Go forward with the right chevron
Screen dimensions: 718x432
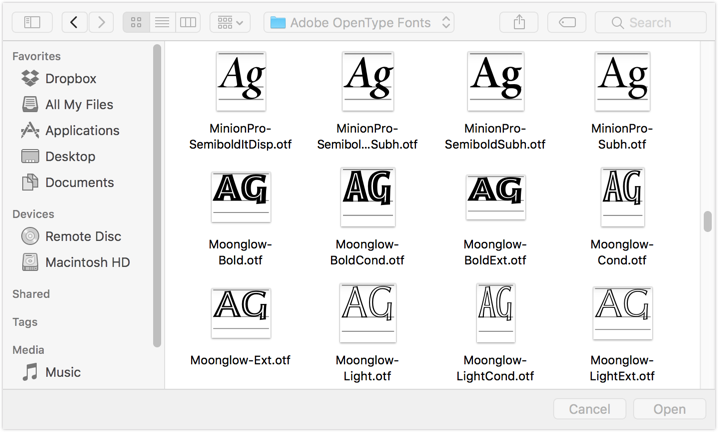[101, 22]
